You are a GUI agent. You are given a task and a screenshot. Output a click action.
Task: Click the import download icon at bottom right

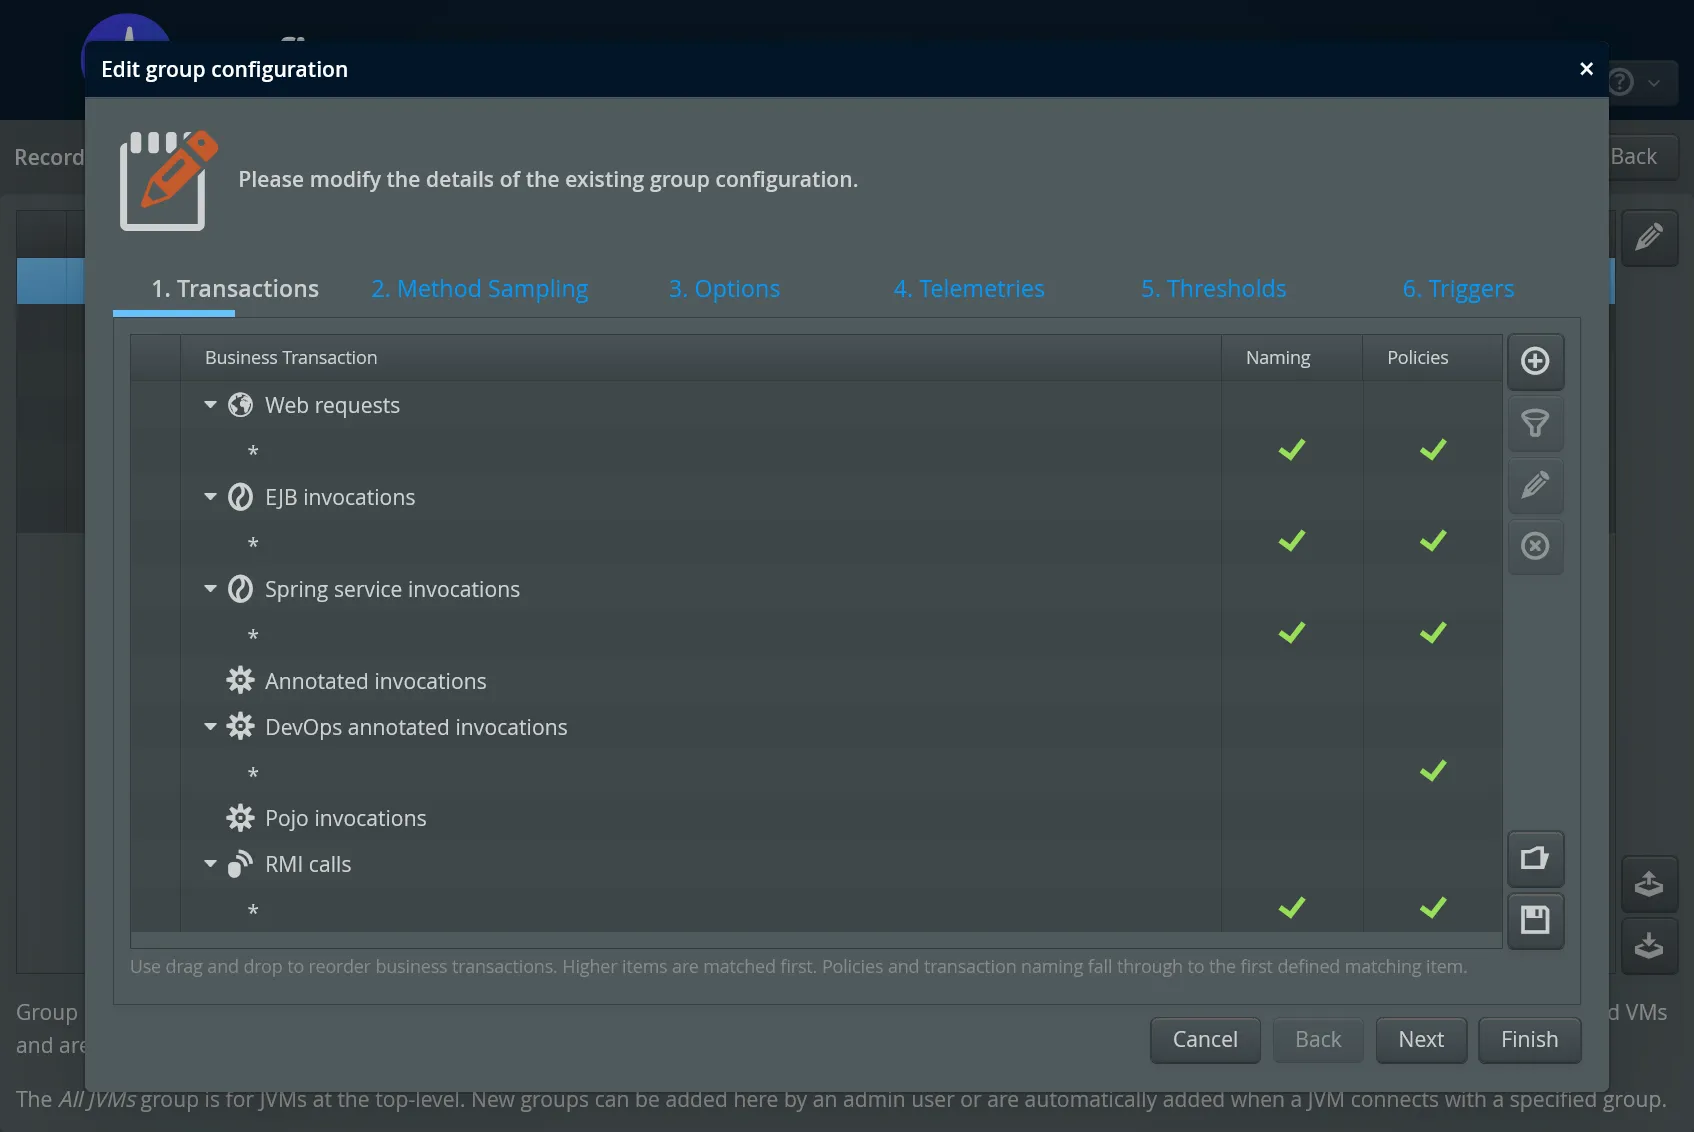[1649, 946]
